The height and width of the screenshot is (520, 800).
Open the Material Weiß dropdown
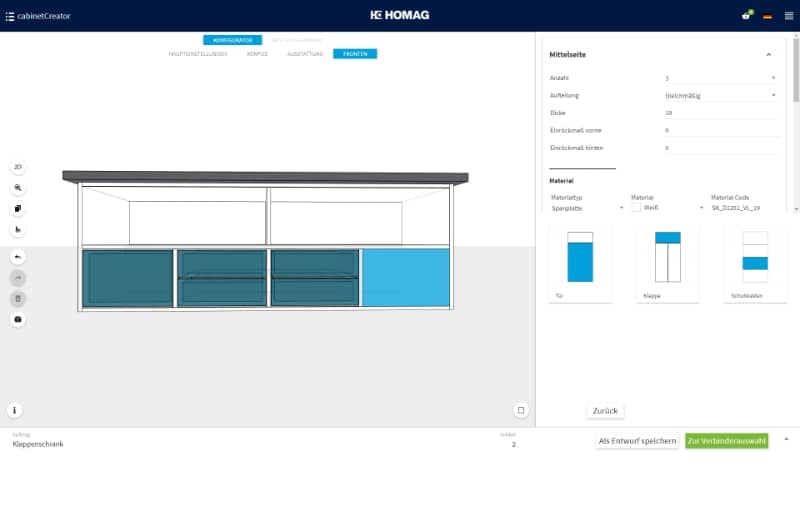[668, 208]
